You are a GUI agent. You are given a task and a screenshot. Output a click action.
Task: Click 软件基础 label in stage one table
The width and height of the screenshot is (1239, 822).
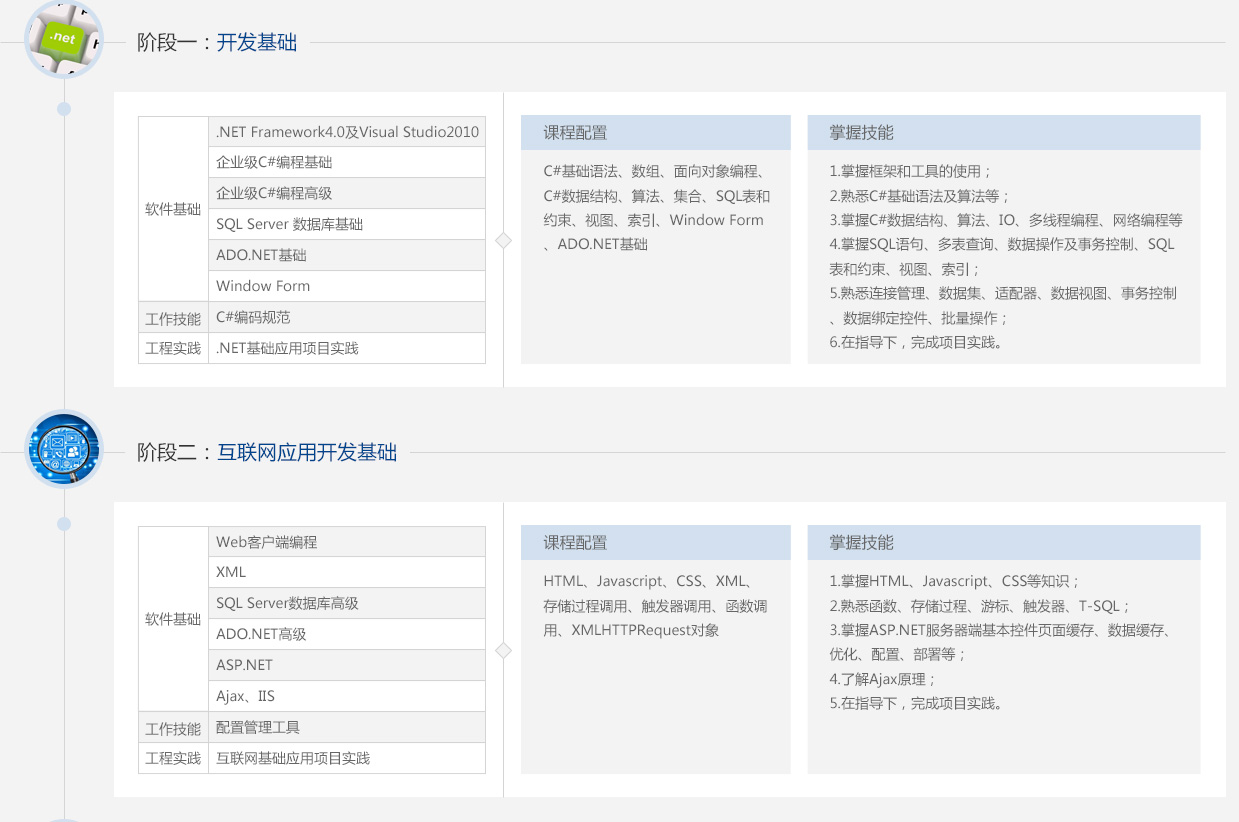173,209
